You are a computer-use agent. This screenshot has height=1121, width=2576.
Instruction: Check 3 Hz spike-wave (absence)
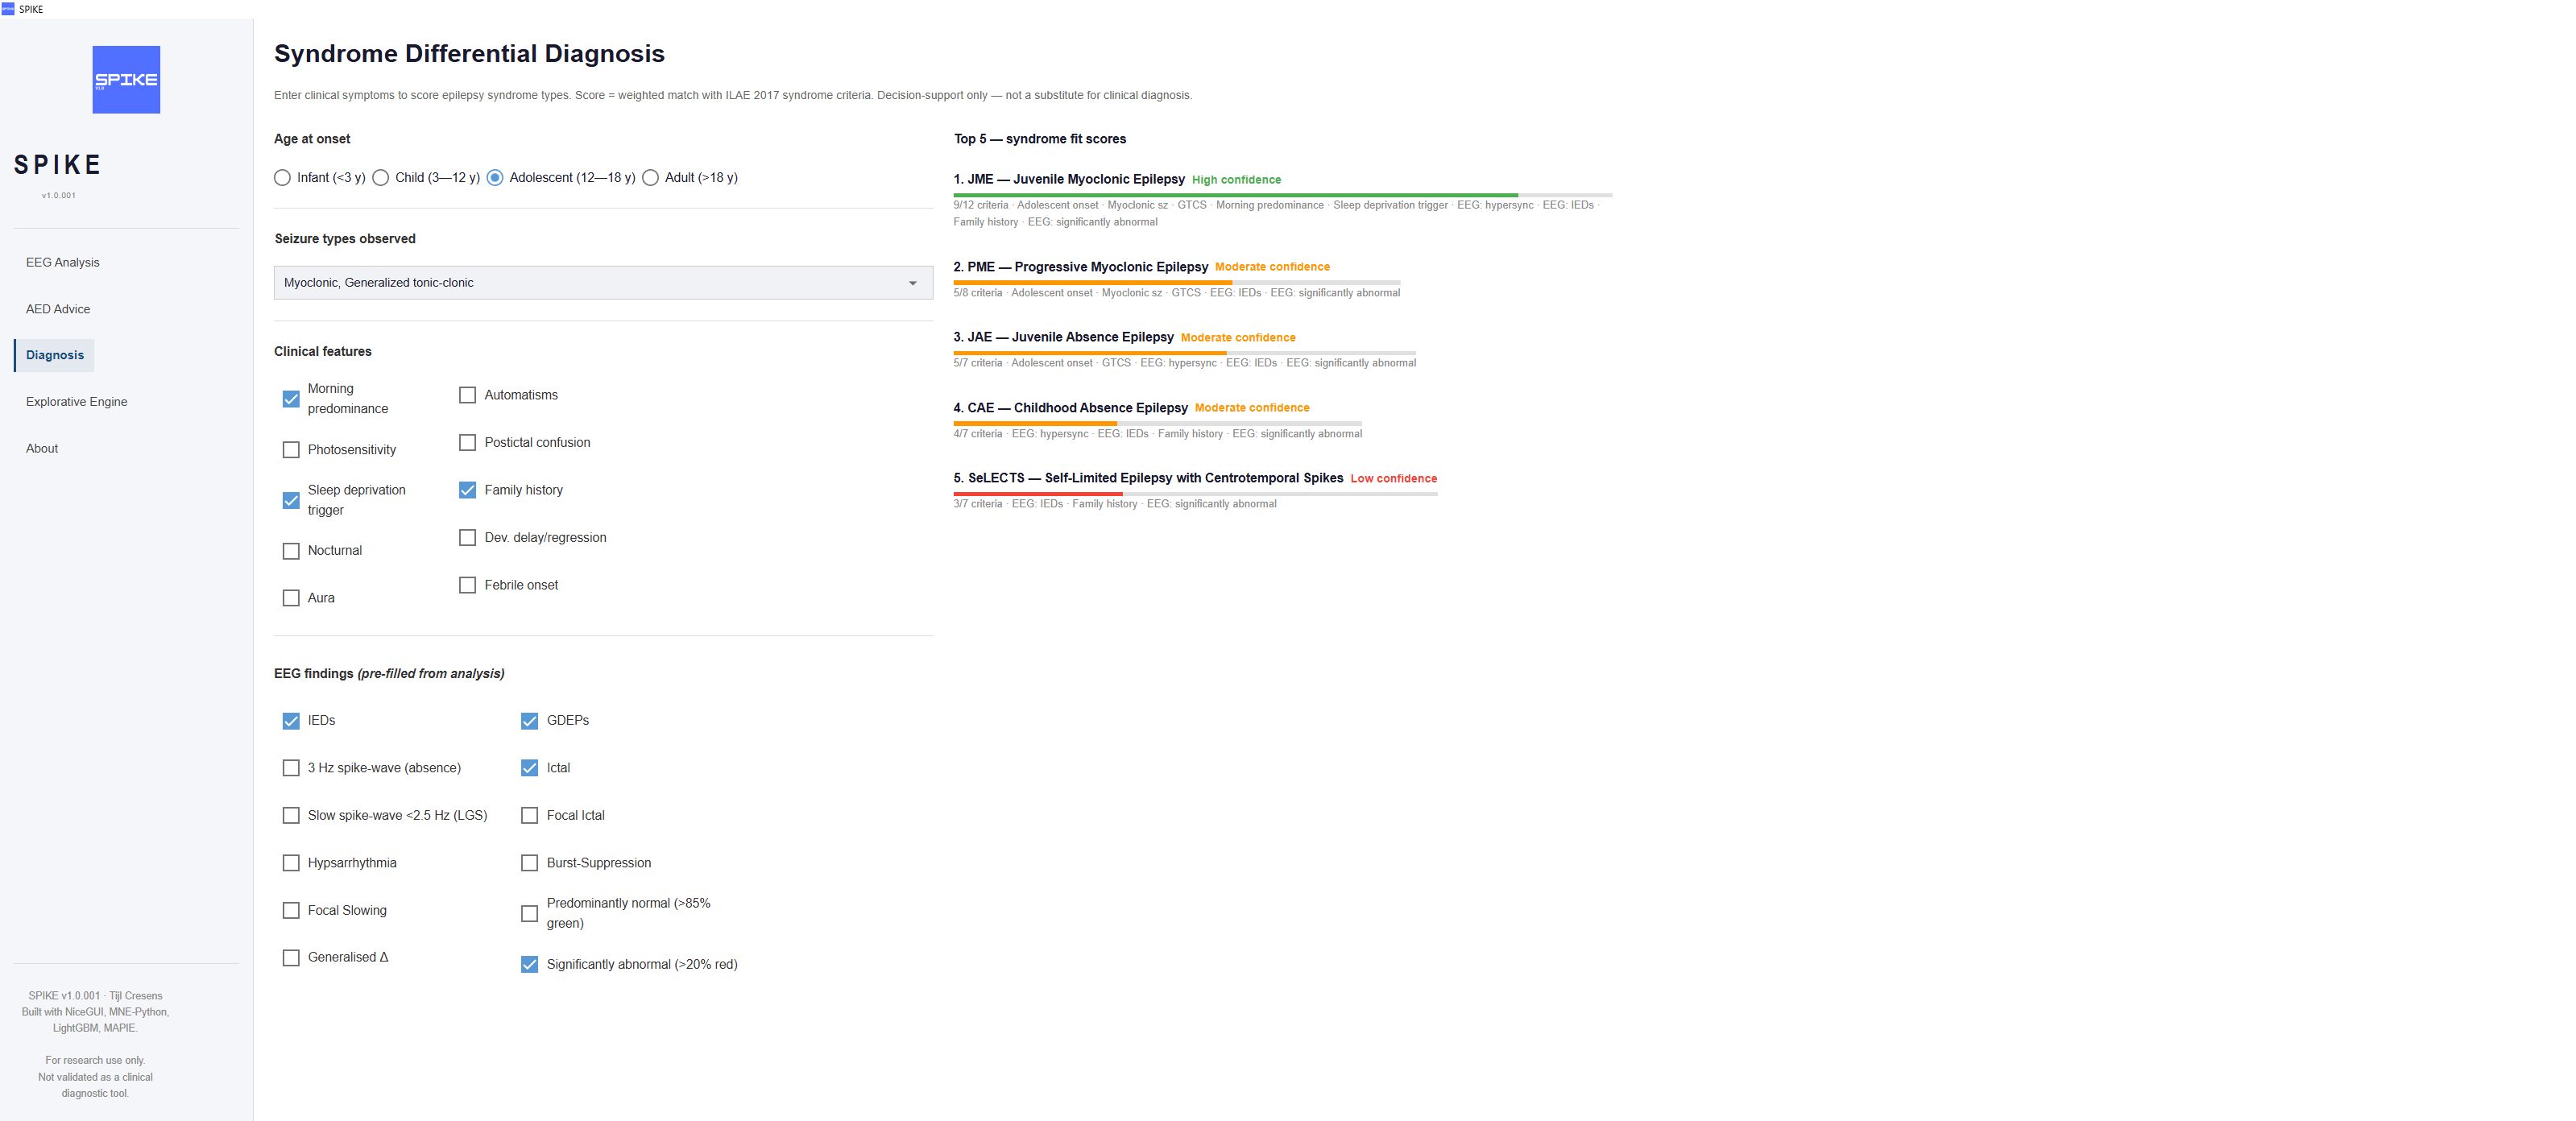point(291,768)
